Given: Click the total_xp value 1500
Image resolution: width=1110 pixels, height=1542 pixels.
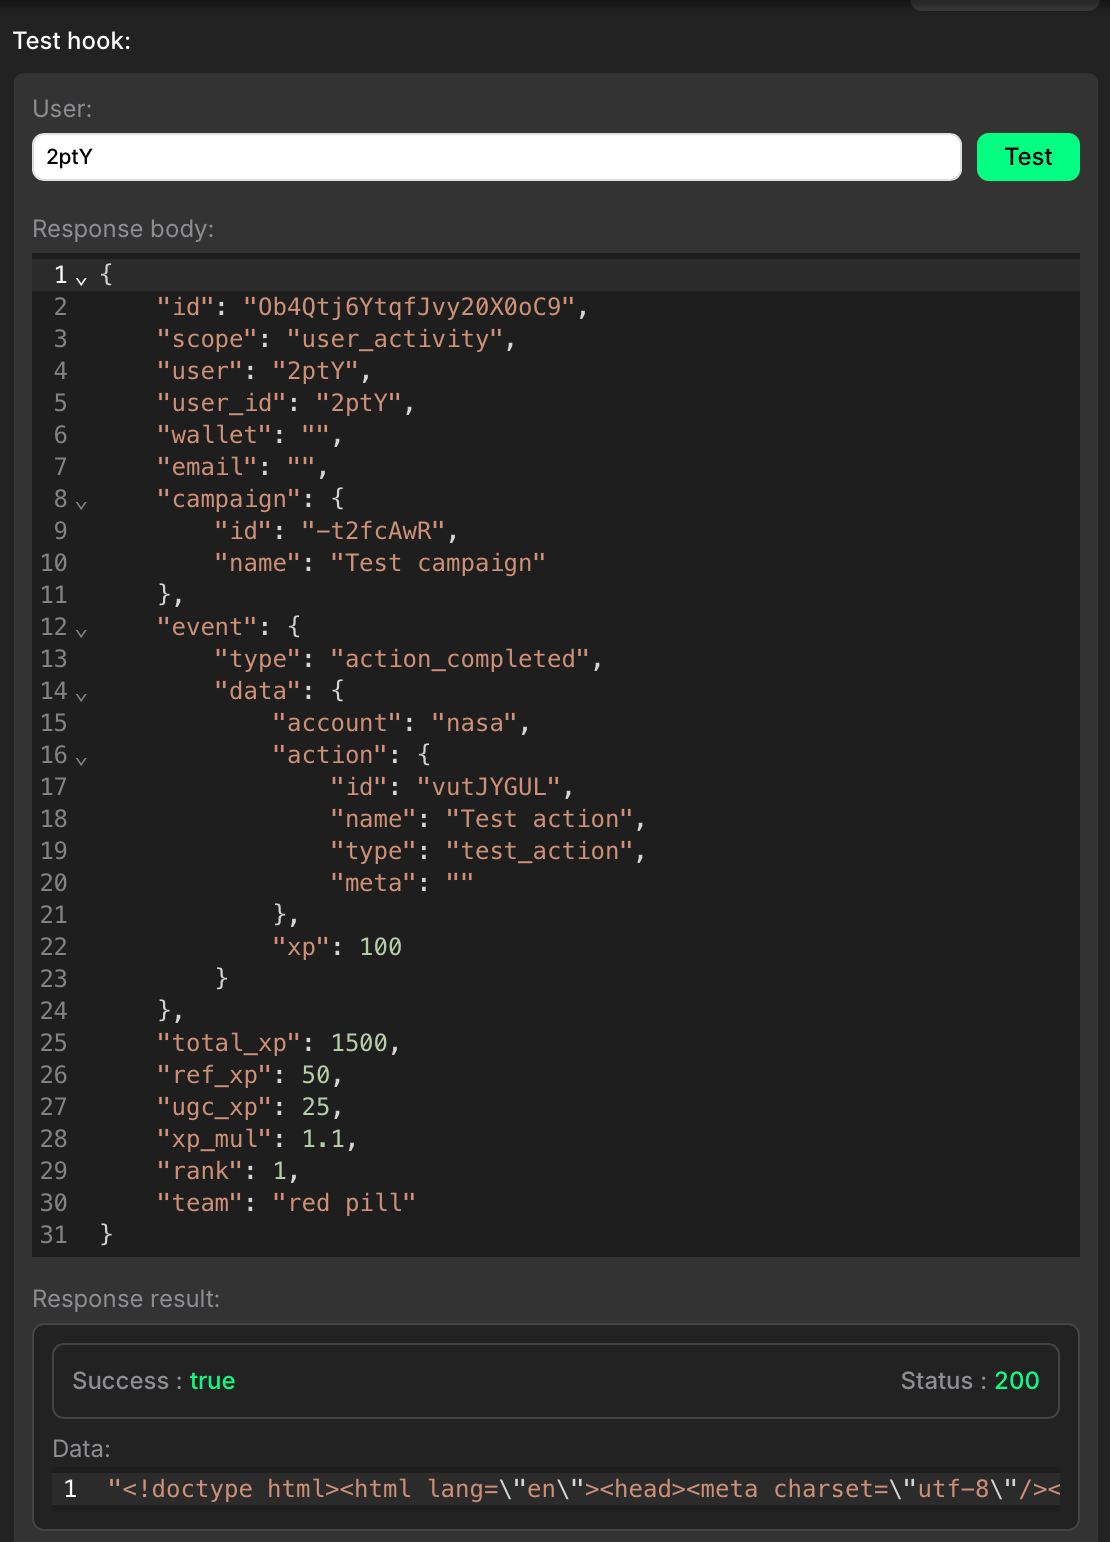Looking at the screenshot, I should click(360, 1043).
